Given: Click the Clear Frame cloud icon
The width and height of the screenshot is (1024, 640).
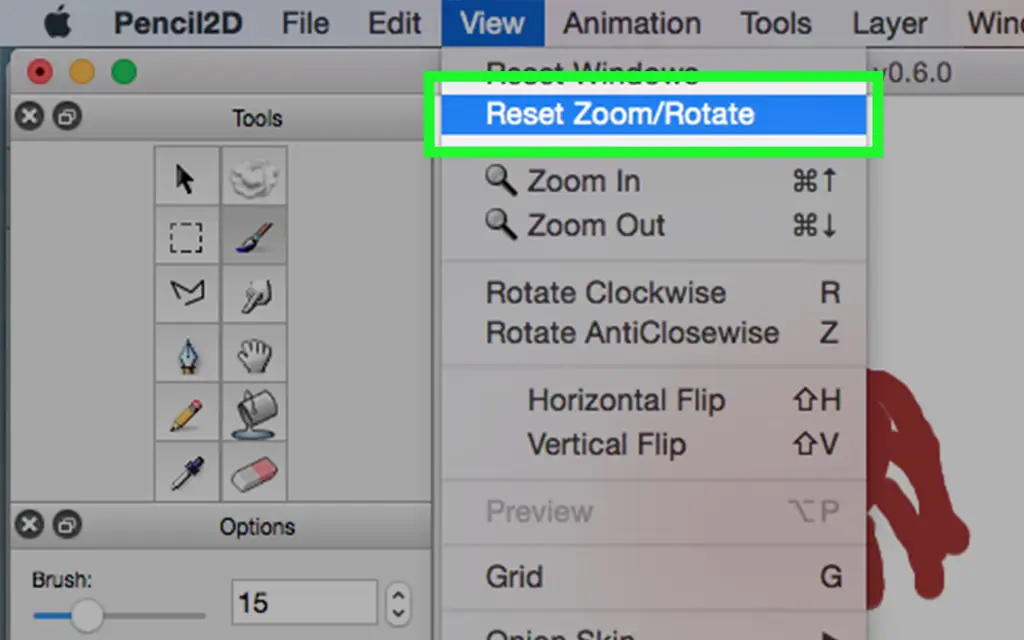Looking at the screenshot, I should pyautogui.click(x=254, y=176).
